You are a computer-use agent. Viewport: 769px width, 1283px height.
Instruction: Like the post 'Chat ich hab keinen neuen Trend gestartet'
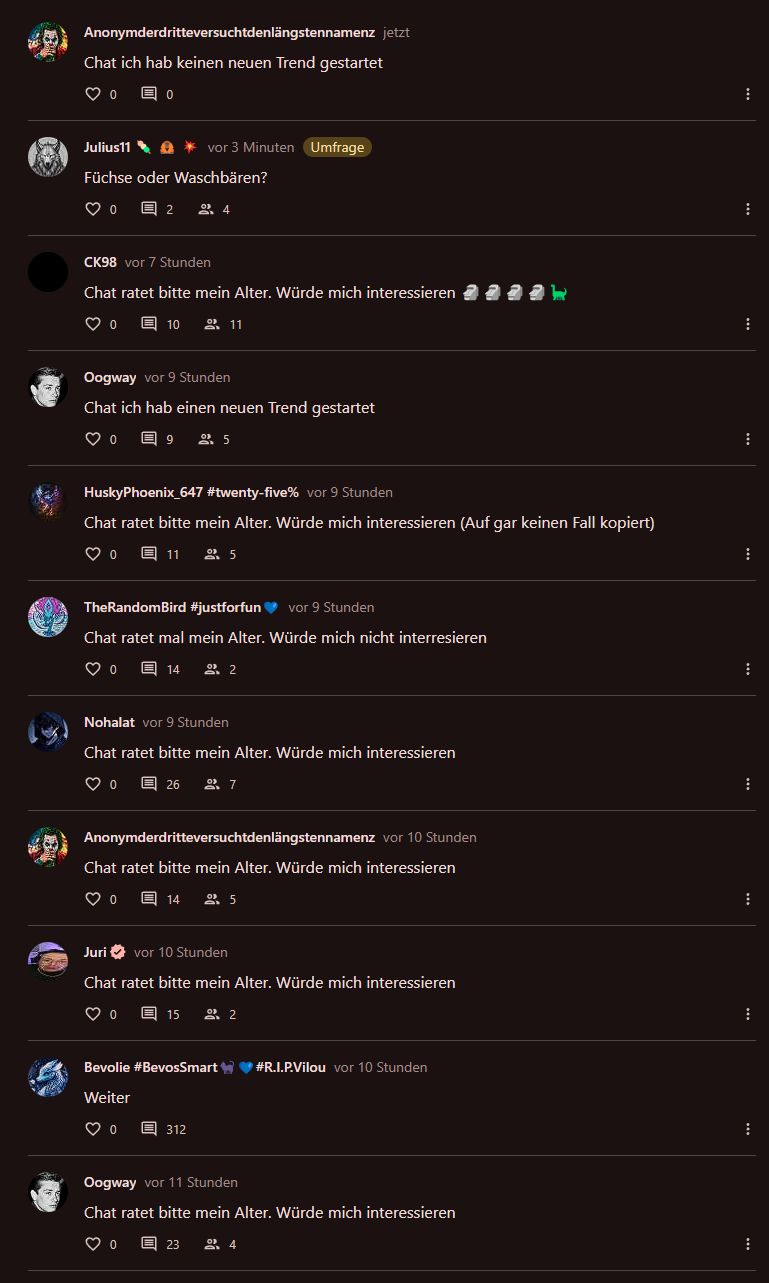point(93,94)
